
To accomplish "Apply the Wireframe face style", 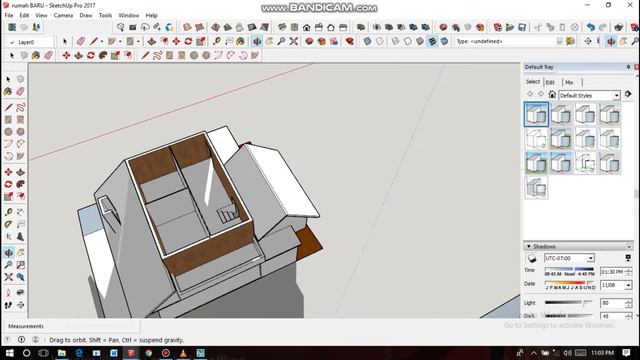I will click(x=395, y=41).
